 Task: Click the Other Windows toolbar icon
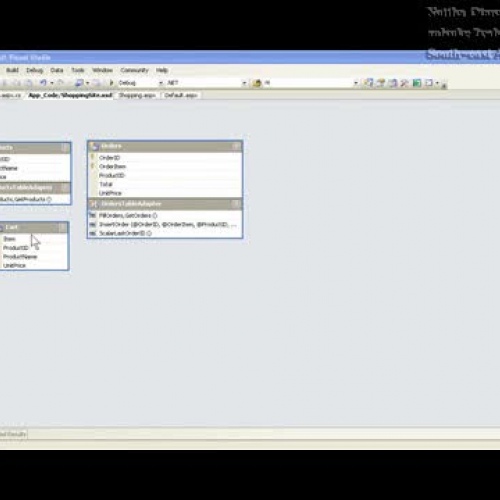coord(429,83)
